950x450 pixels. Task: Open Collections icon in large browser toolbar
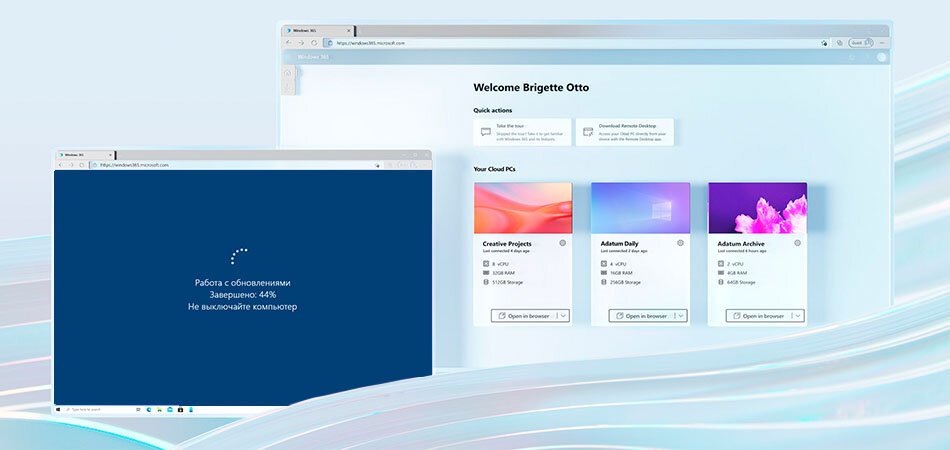(840, 43)
